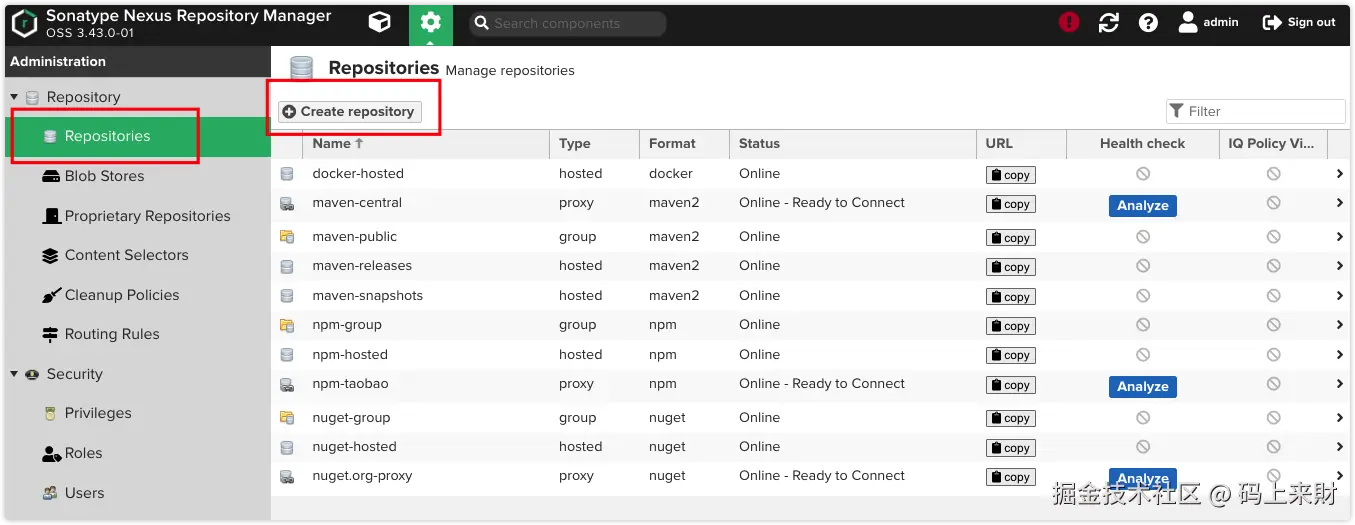The width and height of the screenshot is (1355, 525).
Task: Open the Browse cube icon in header
Action: pos(379,22)
